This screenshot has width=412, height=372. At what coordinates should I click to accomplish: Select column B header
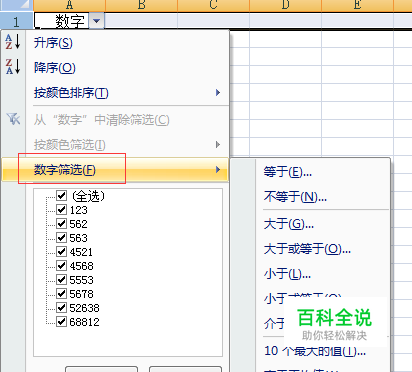pos(141,5)
